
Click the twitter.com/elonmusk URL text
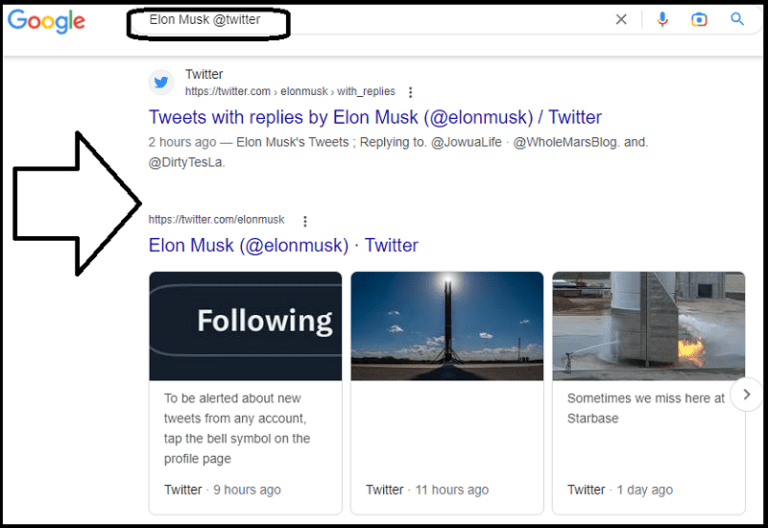coord(216,220)
